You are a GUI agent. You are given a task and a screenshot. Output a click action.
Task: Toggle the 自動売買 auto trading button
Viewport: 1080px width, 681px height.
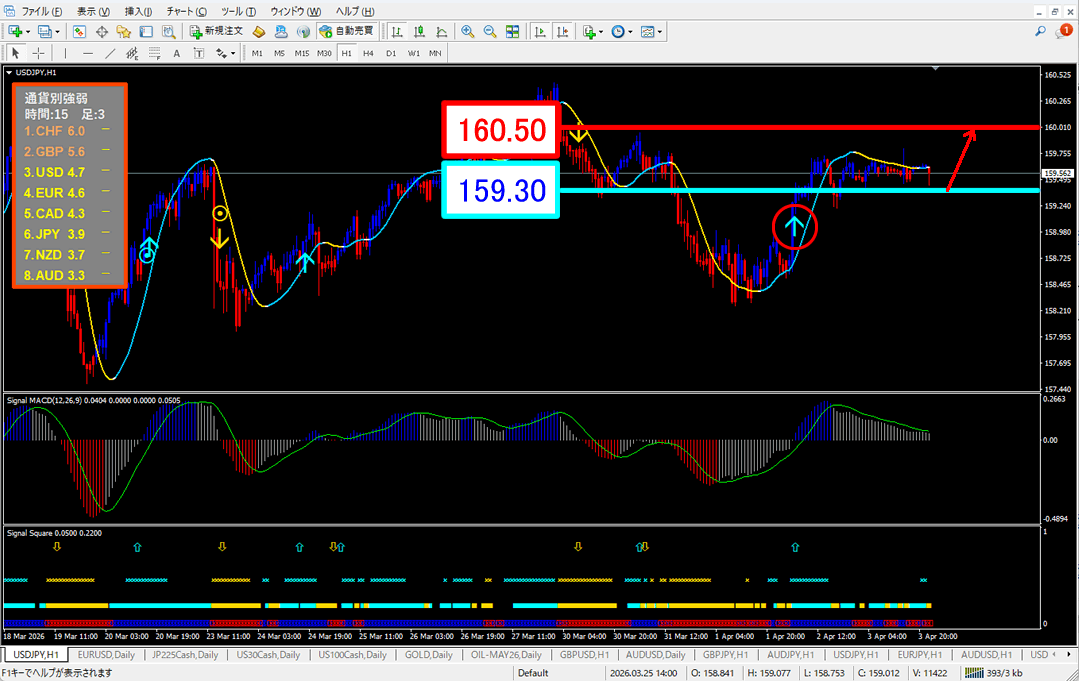[346, 31]
